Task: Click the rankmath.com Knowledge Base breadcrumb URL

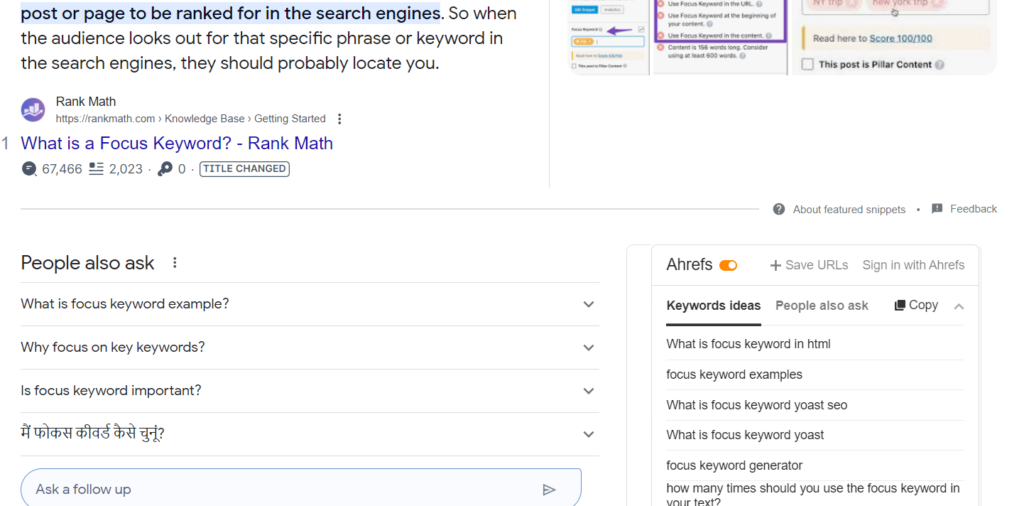Action: 190,119
